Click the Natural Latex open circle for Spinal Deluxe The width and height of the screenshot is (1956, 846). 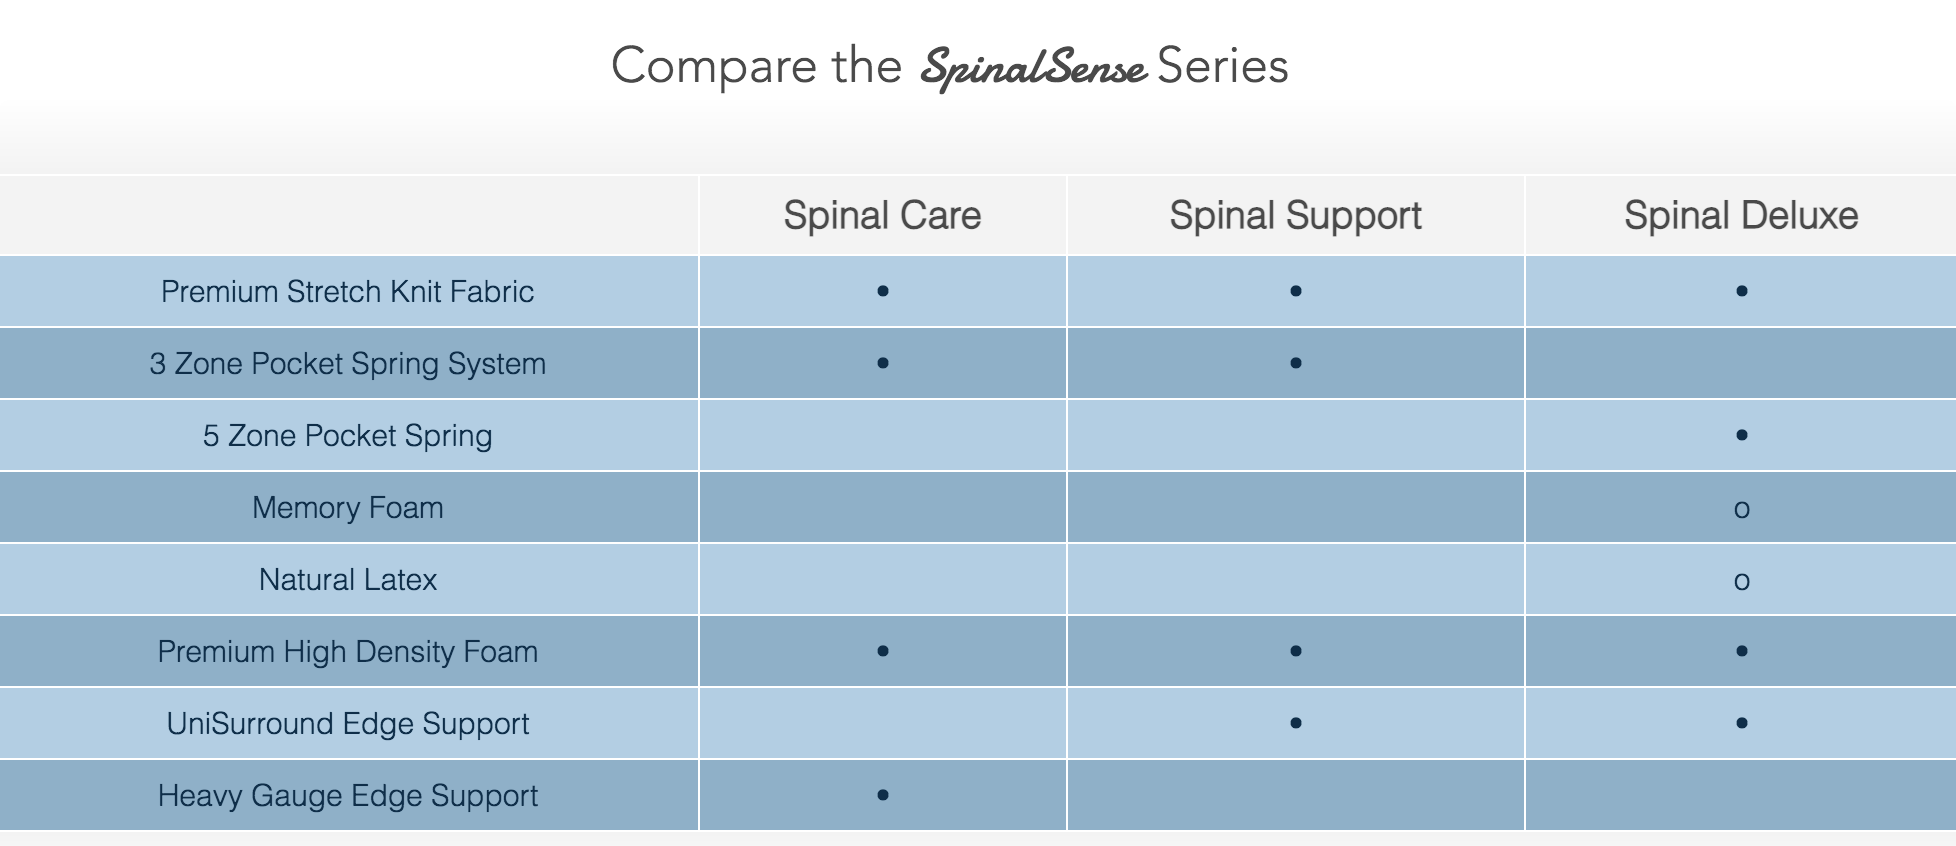coord(1741,582)
